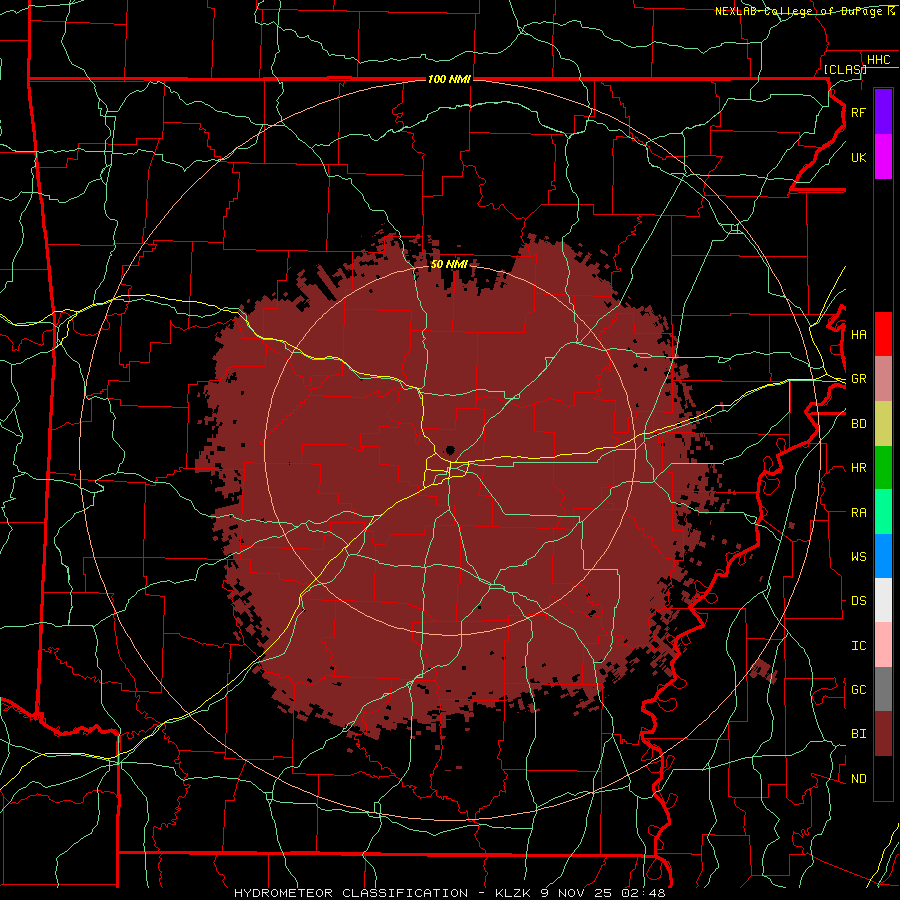
Task: Click the gray GC legend color swatch
Action: pyautogui.click(x=883, y=689)
